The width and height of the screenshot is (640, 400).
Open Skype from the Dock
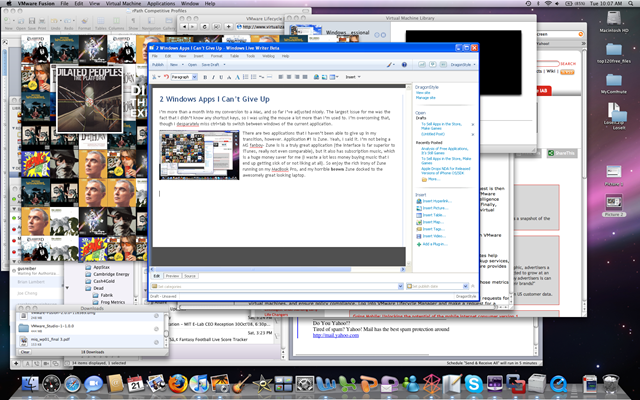tap(473, 384)
